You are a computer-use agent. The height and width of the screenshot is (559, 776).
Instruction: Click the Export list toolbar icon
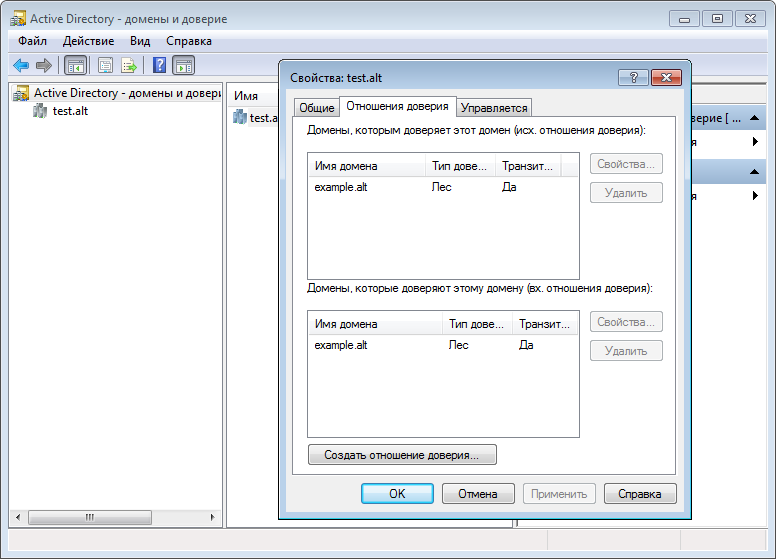pyautogui.click(x=129, y=65)
